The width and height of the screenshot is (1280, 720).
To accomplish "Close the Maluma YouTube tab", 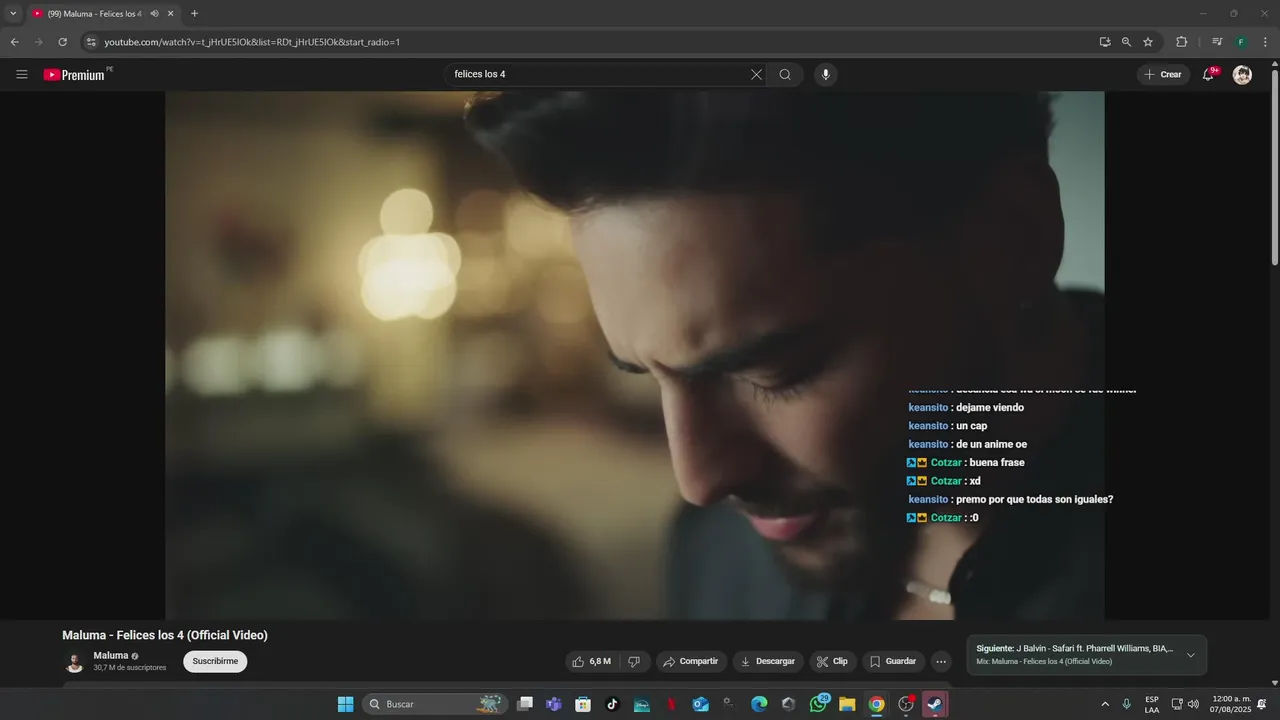I will pyautogui.click(x=171, y=14).
